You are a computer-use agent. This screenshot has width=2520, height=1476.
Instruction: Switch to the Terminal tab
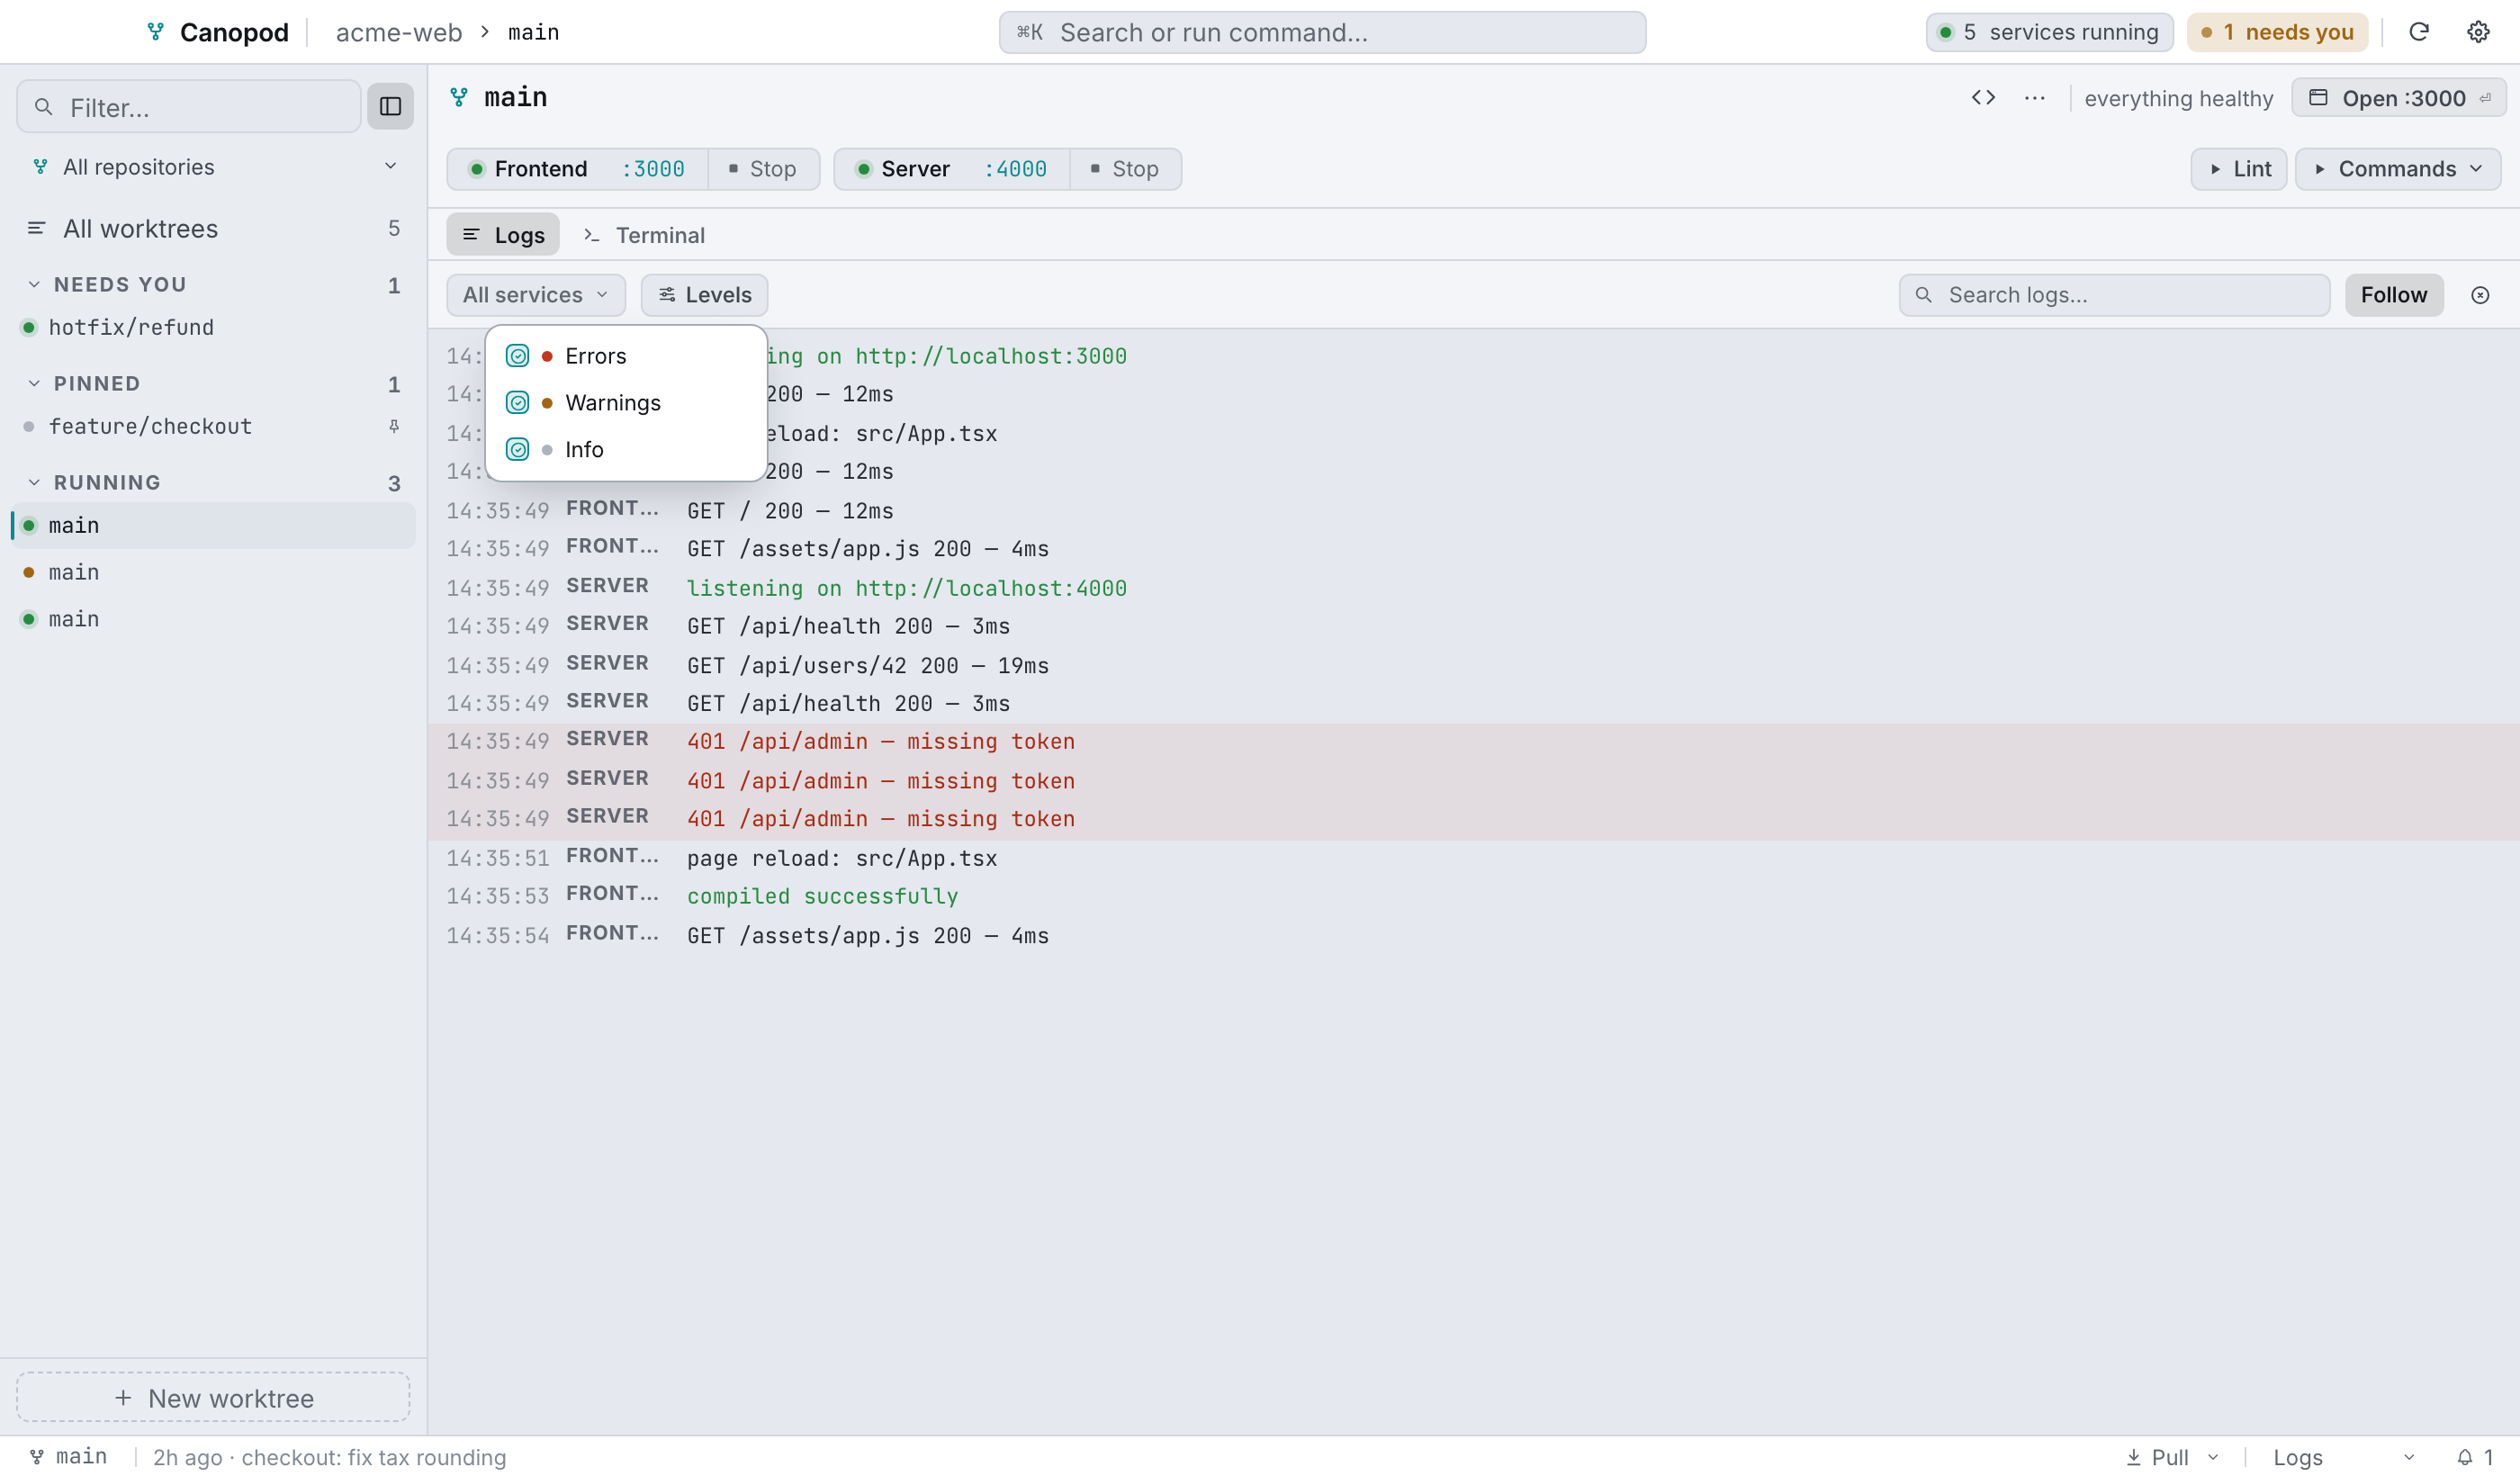644,235
